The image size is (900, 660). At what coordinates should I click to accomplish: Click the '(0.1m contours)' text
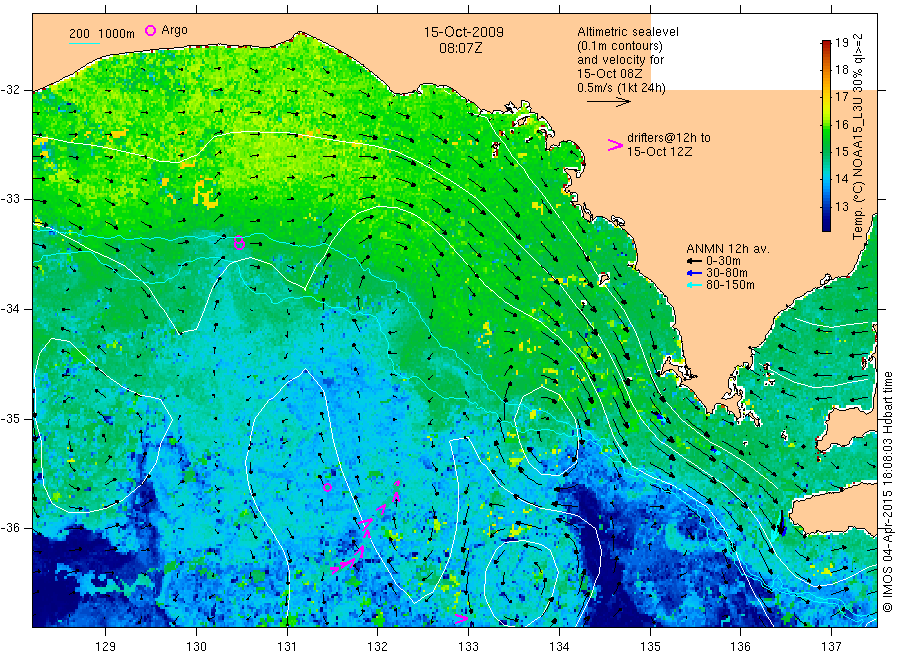[x=620, y=46]
